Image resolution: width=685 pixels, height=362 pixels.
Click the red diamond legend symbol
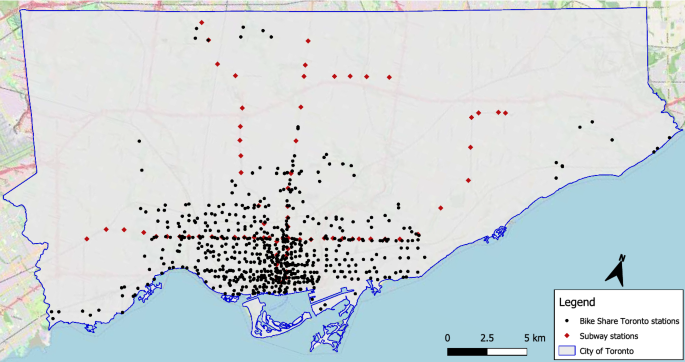pyautogui.click(x=567, y=336)
